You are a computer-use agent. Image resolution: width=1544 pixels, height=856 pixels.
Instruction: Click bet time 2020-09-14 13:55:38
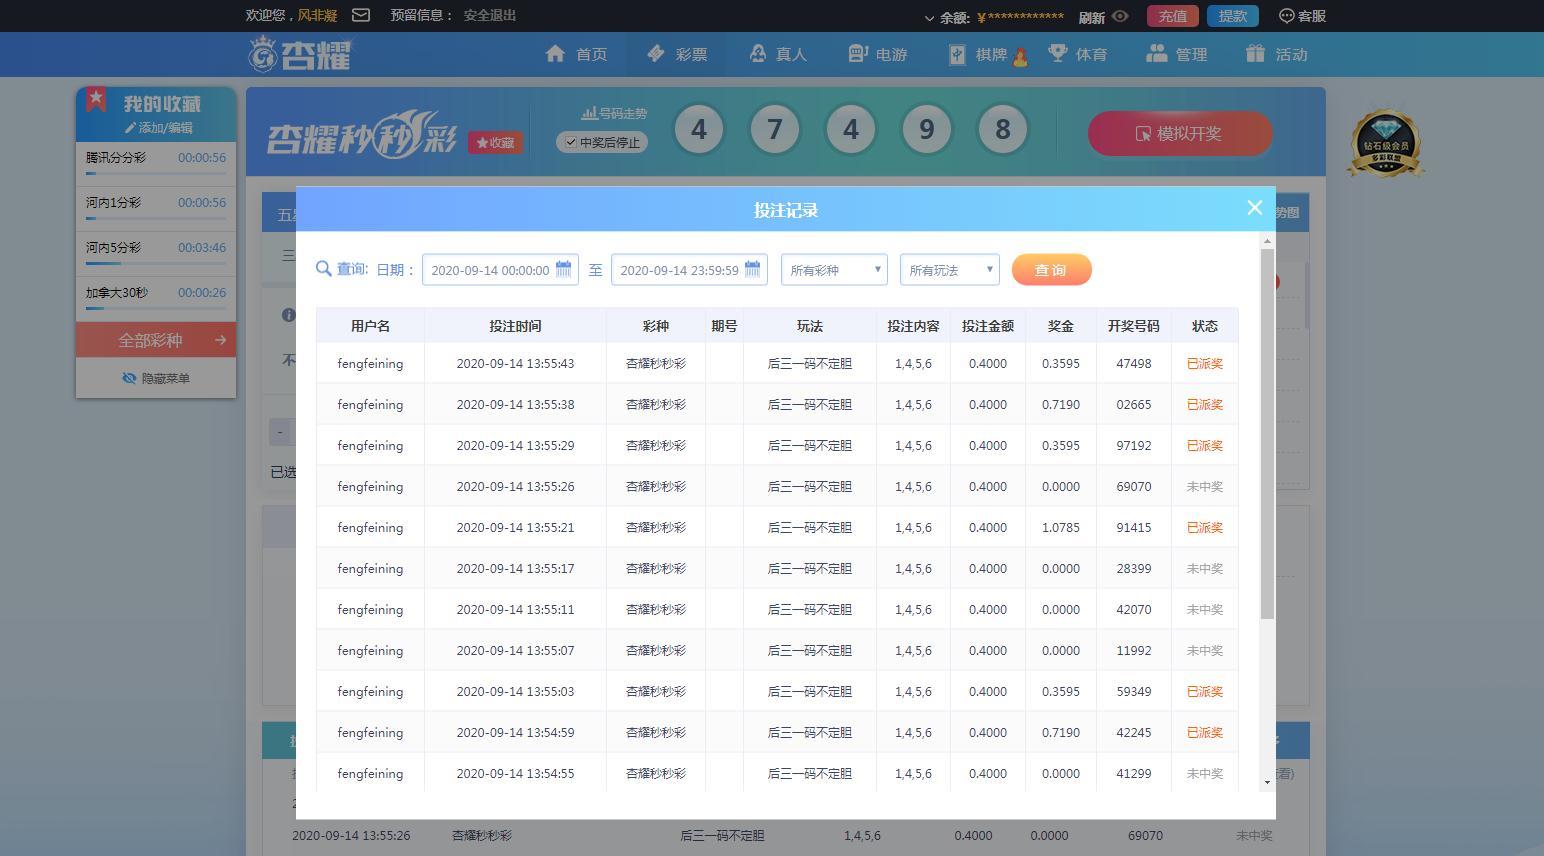point(515,405)
